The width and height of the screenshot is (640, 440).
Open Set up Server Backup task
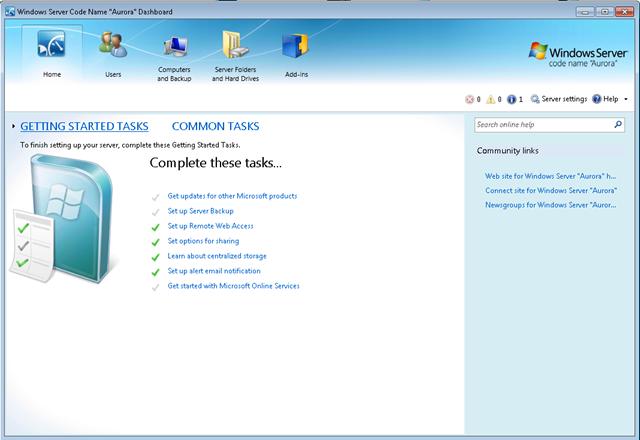200,211
